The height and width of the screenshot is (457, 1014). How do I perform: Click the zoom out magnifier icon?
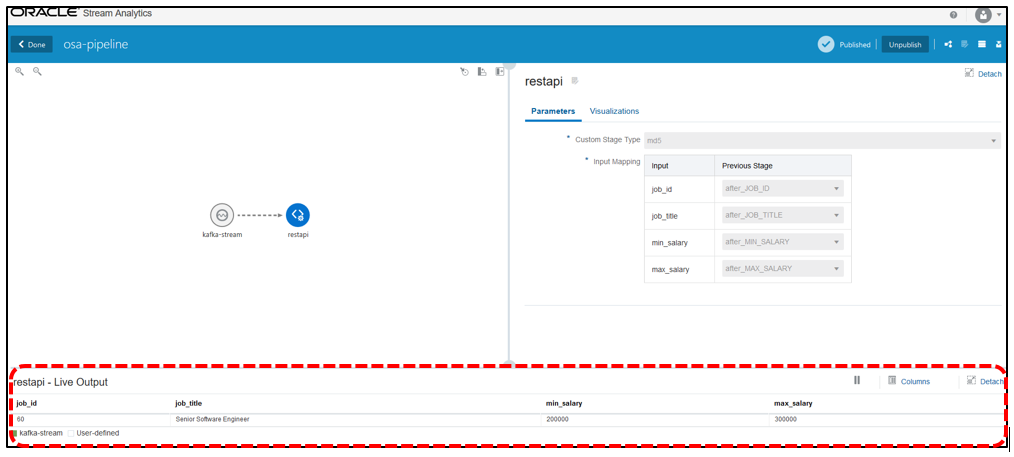pyautogui.click(x=38, y=72)
